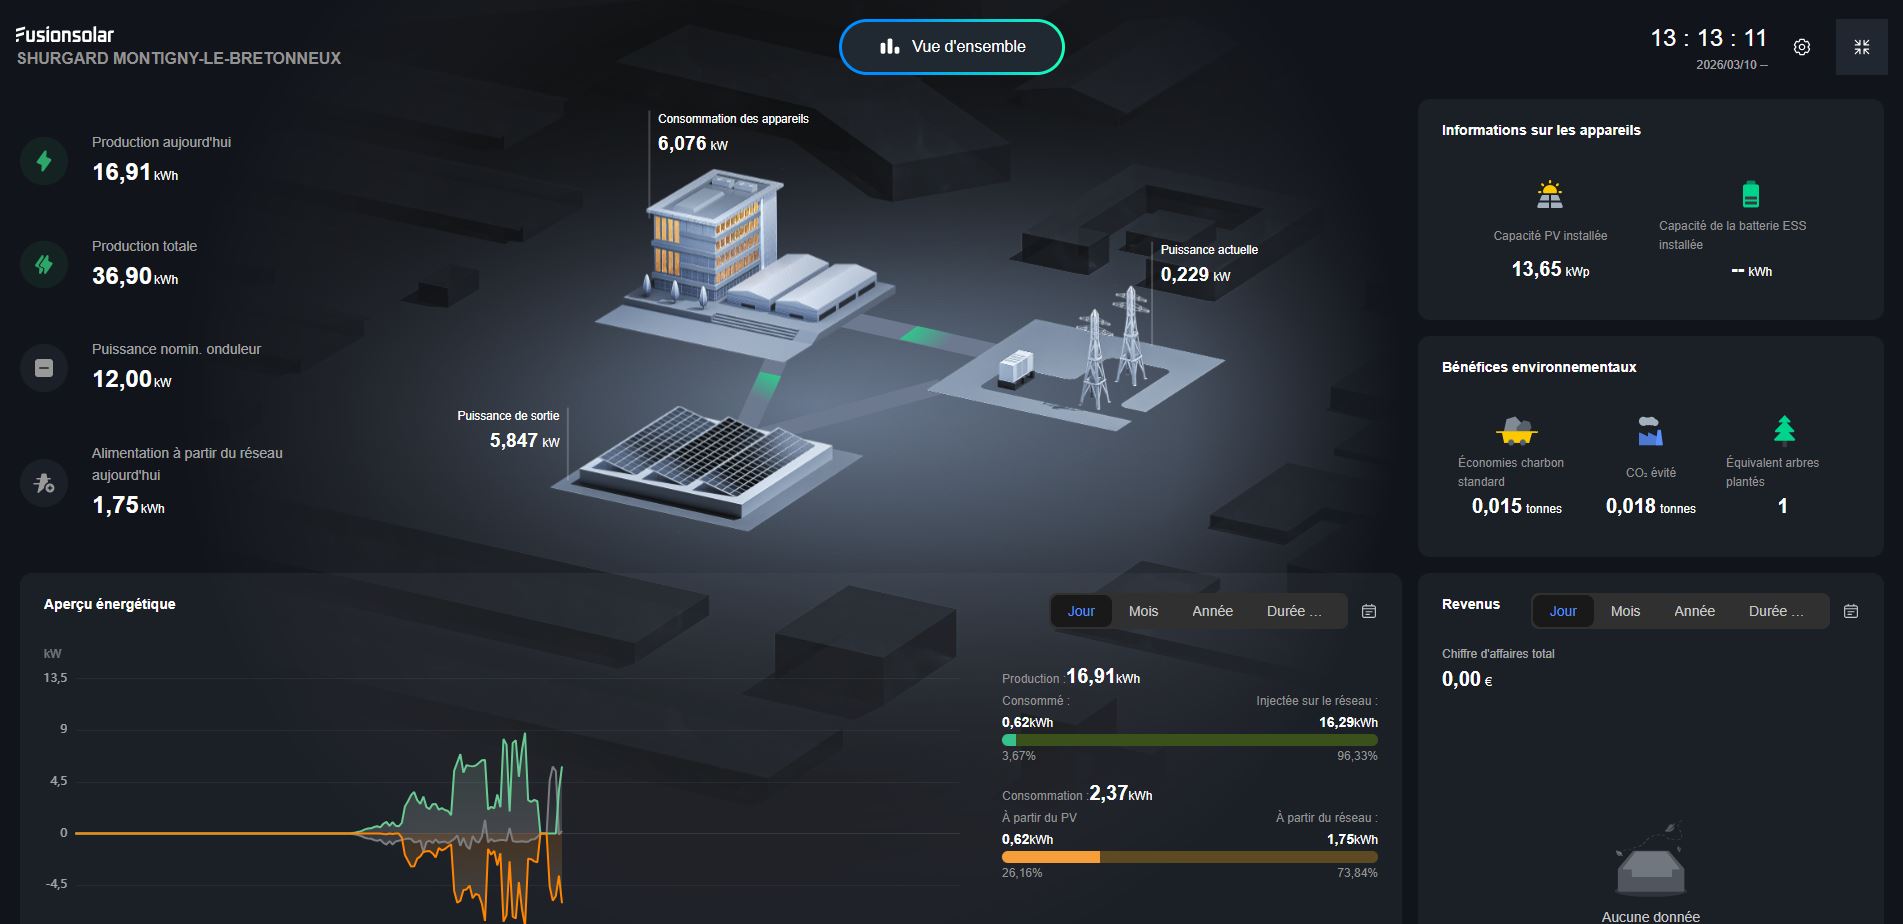
Task: Click the green production distribution bar
Action: [1190, 740]
